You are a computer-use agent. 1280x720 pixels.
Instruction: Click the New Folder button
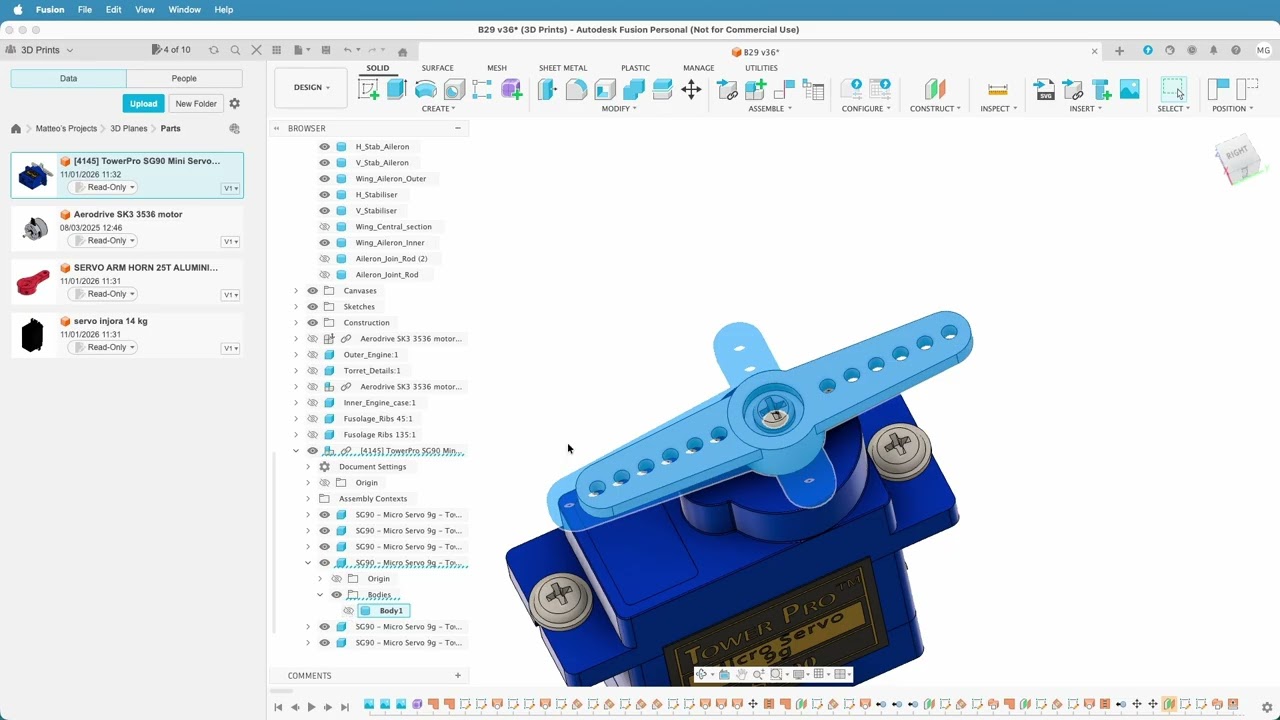(x=196, y=104)
